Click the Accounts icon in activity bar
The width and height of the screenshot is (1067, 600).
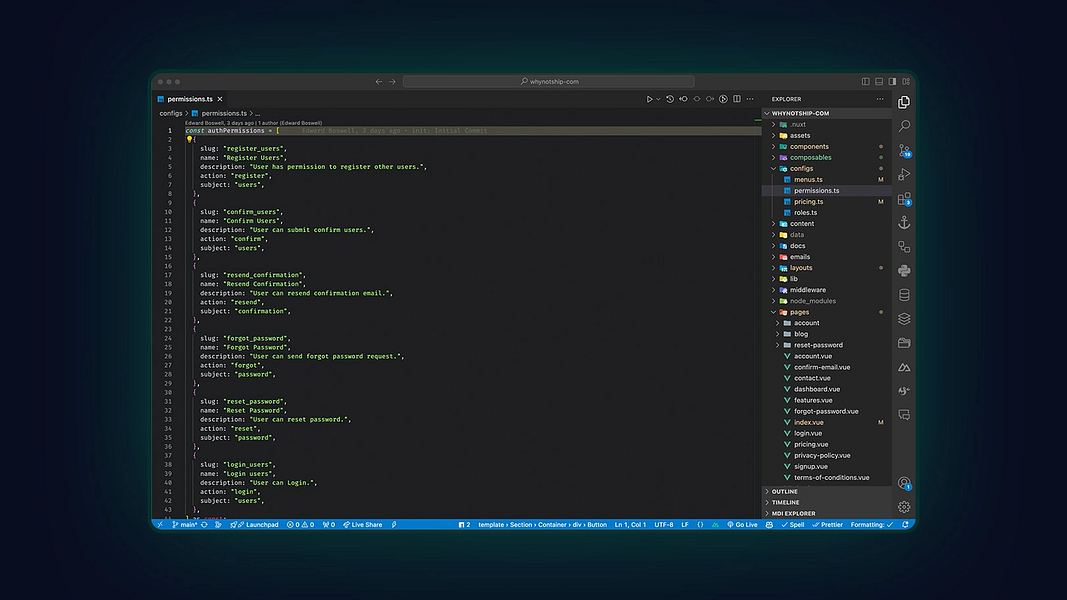tap(904, 483)
